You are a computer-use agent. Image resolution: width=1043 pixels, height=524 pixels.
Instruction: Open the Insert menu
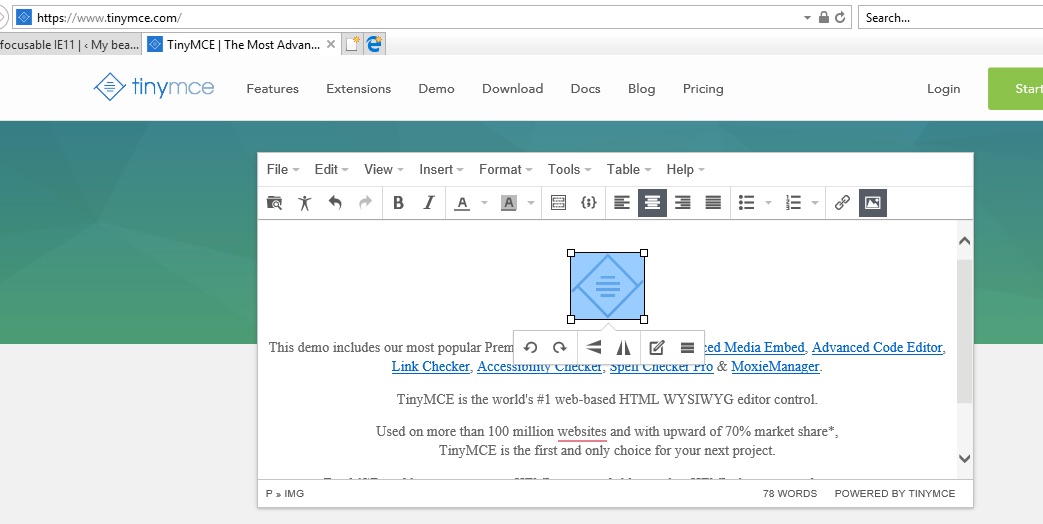pos(441,170)
